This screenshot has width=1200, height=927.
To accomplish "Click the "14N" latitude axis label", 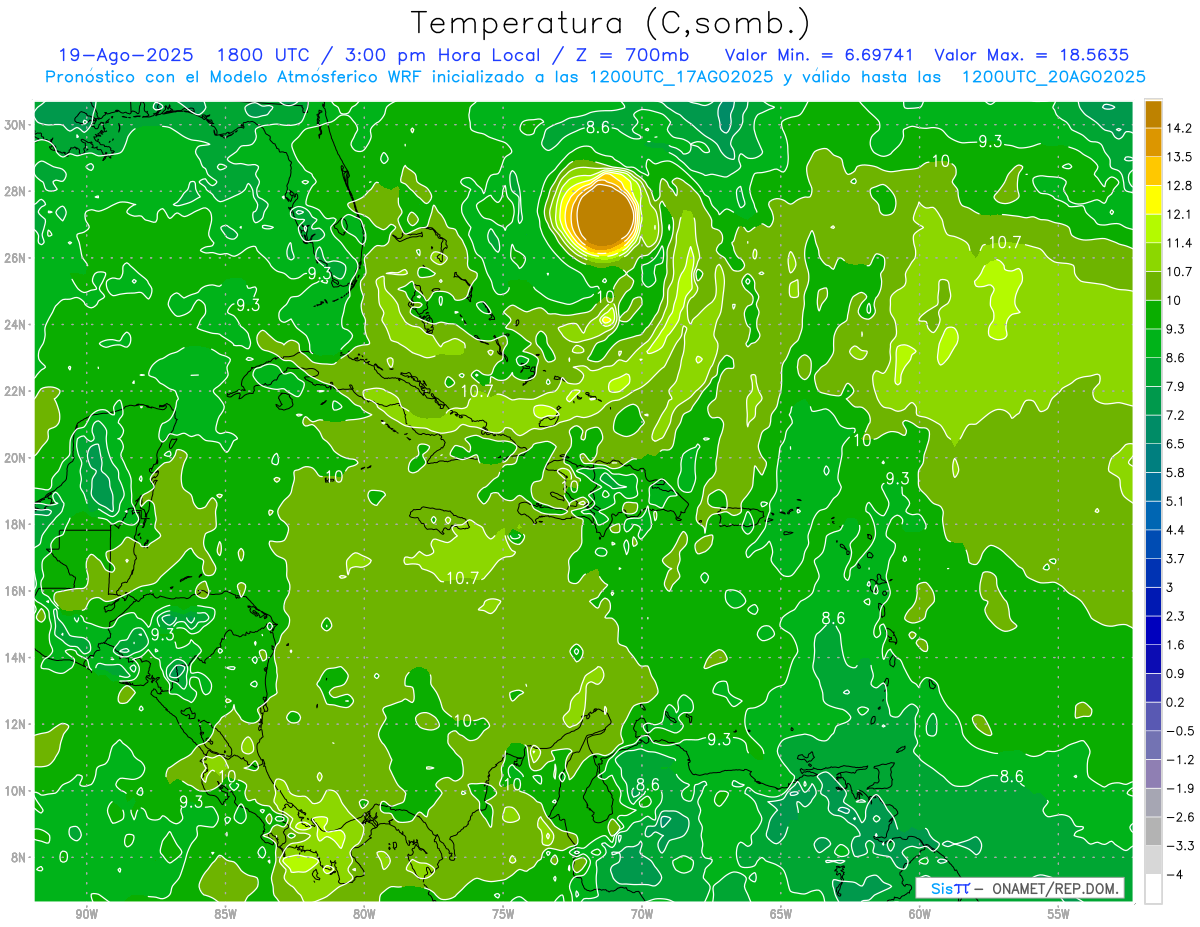I will tap(17, 658).
